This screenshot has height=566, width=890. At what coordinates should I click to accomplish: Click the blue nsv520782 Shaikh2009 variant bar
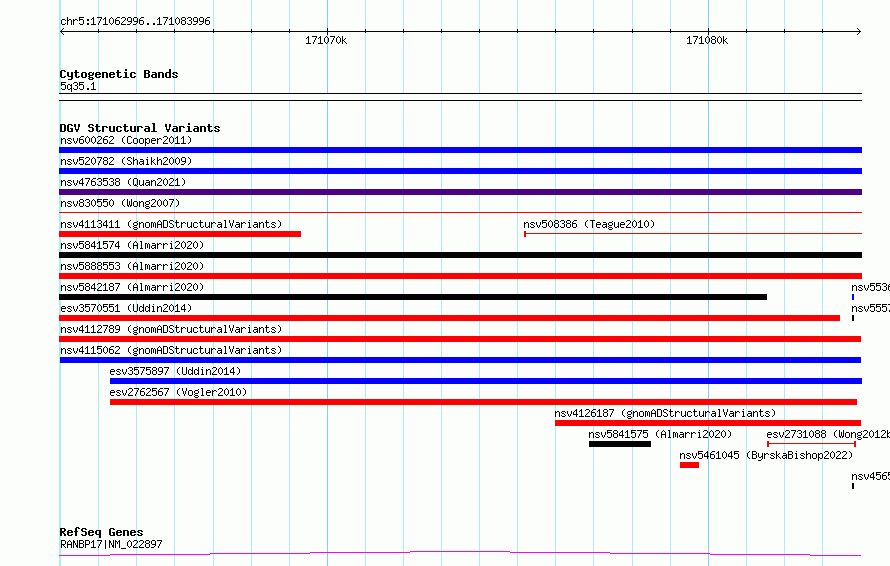tap(460, 171)
